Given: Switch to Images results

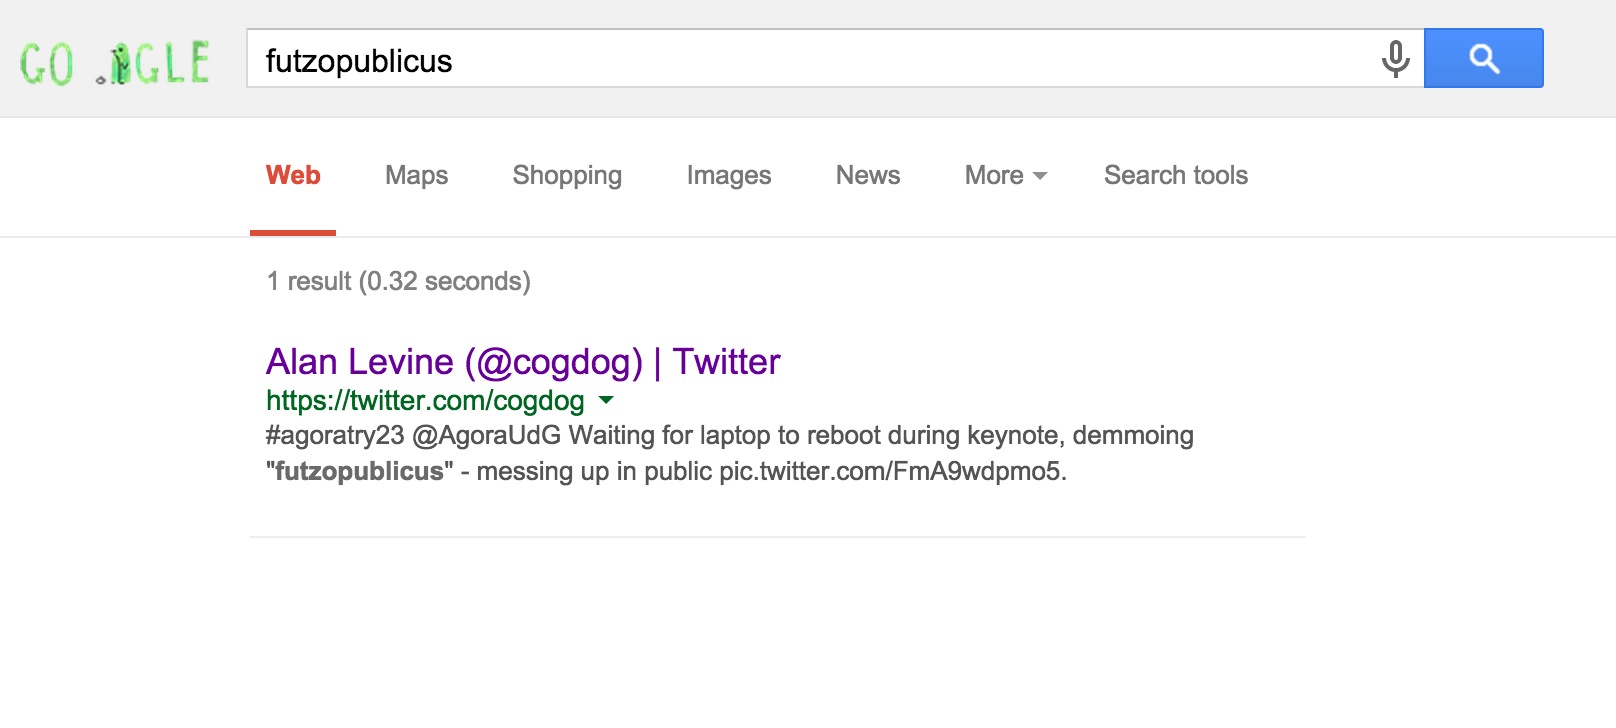Looking at the screenshot, I should click(x=728, y=176).
